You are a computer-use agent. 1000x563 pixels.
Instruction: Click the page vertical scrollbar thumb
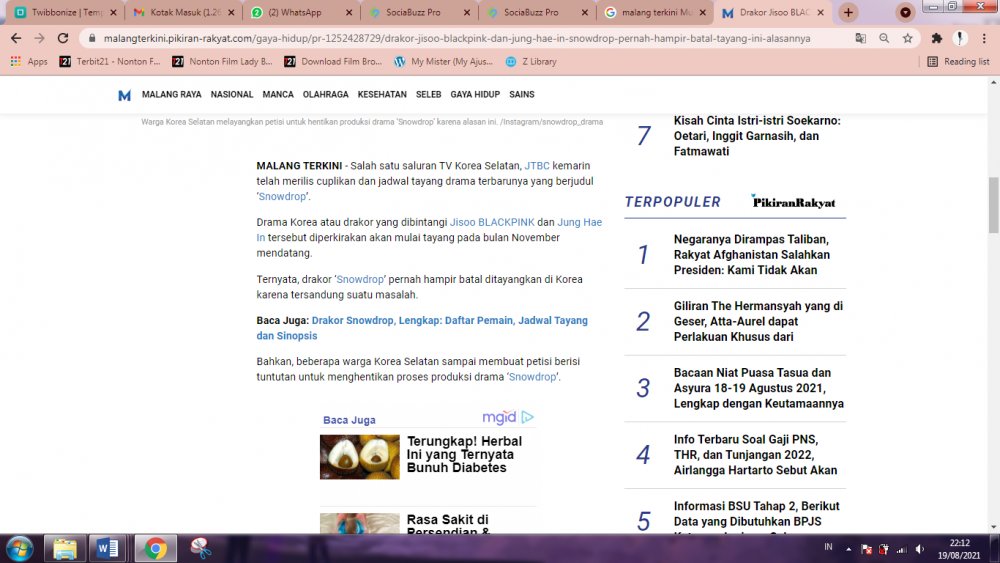994,205
